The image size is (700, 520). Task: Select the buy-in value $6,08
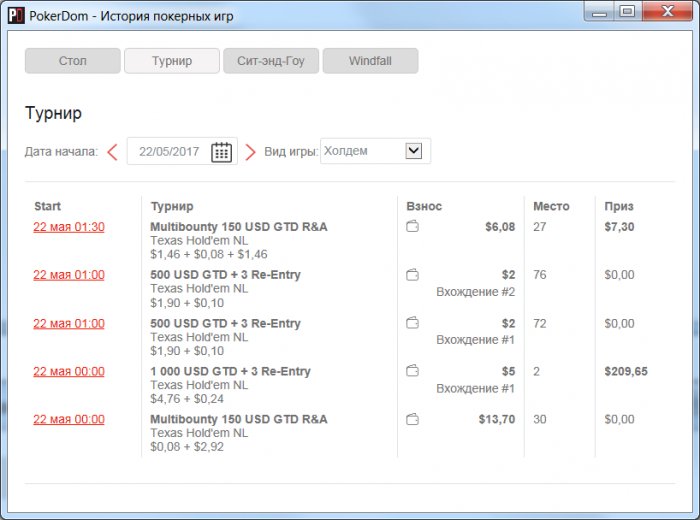pyautogui.click(x=500, y=227)
